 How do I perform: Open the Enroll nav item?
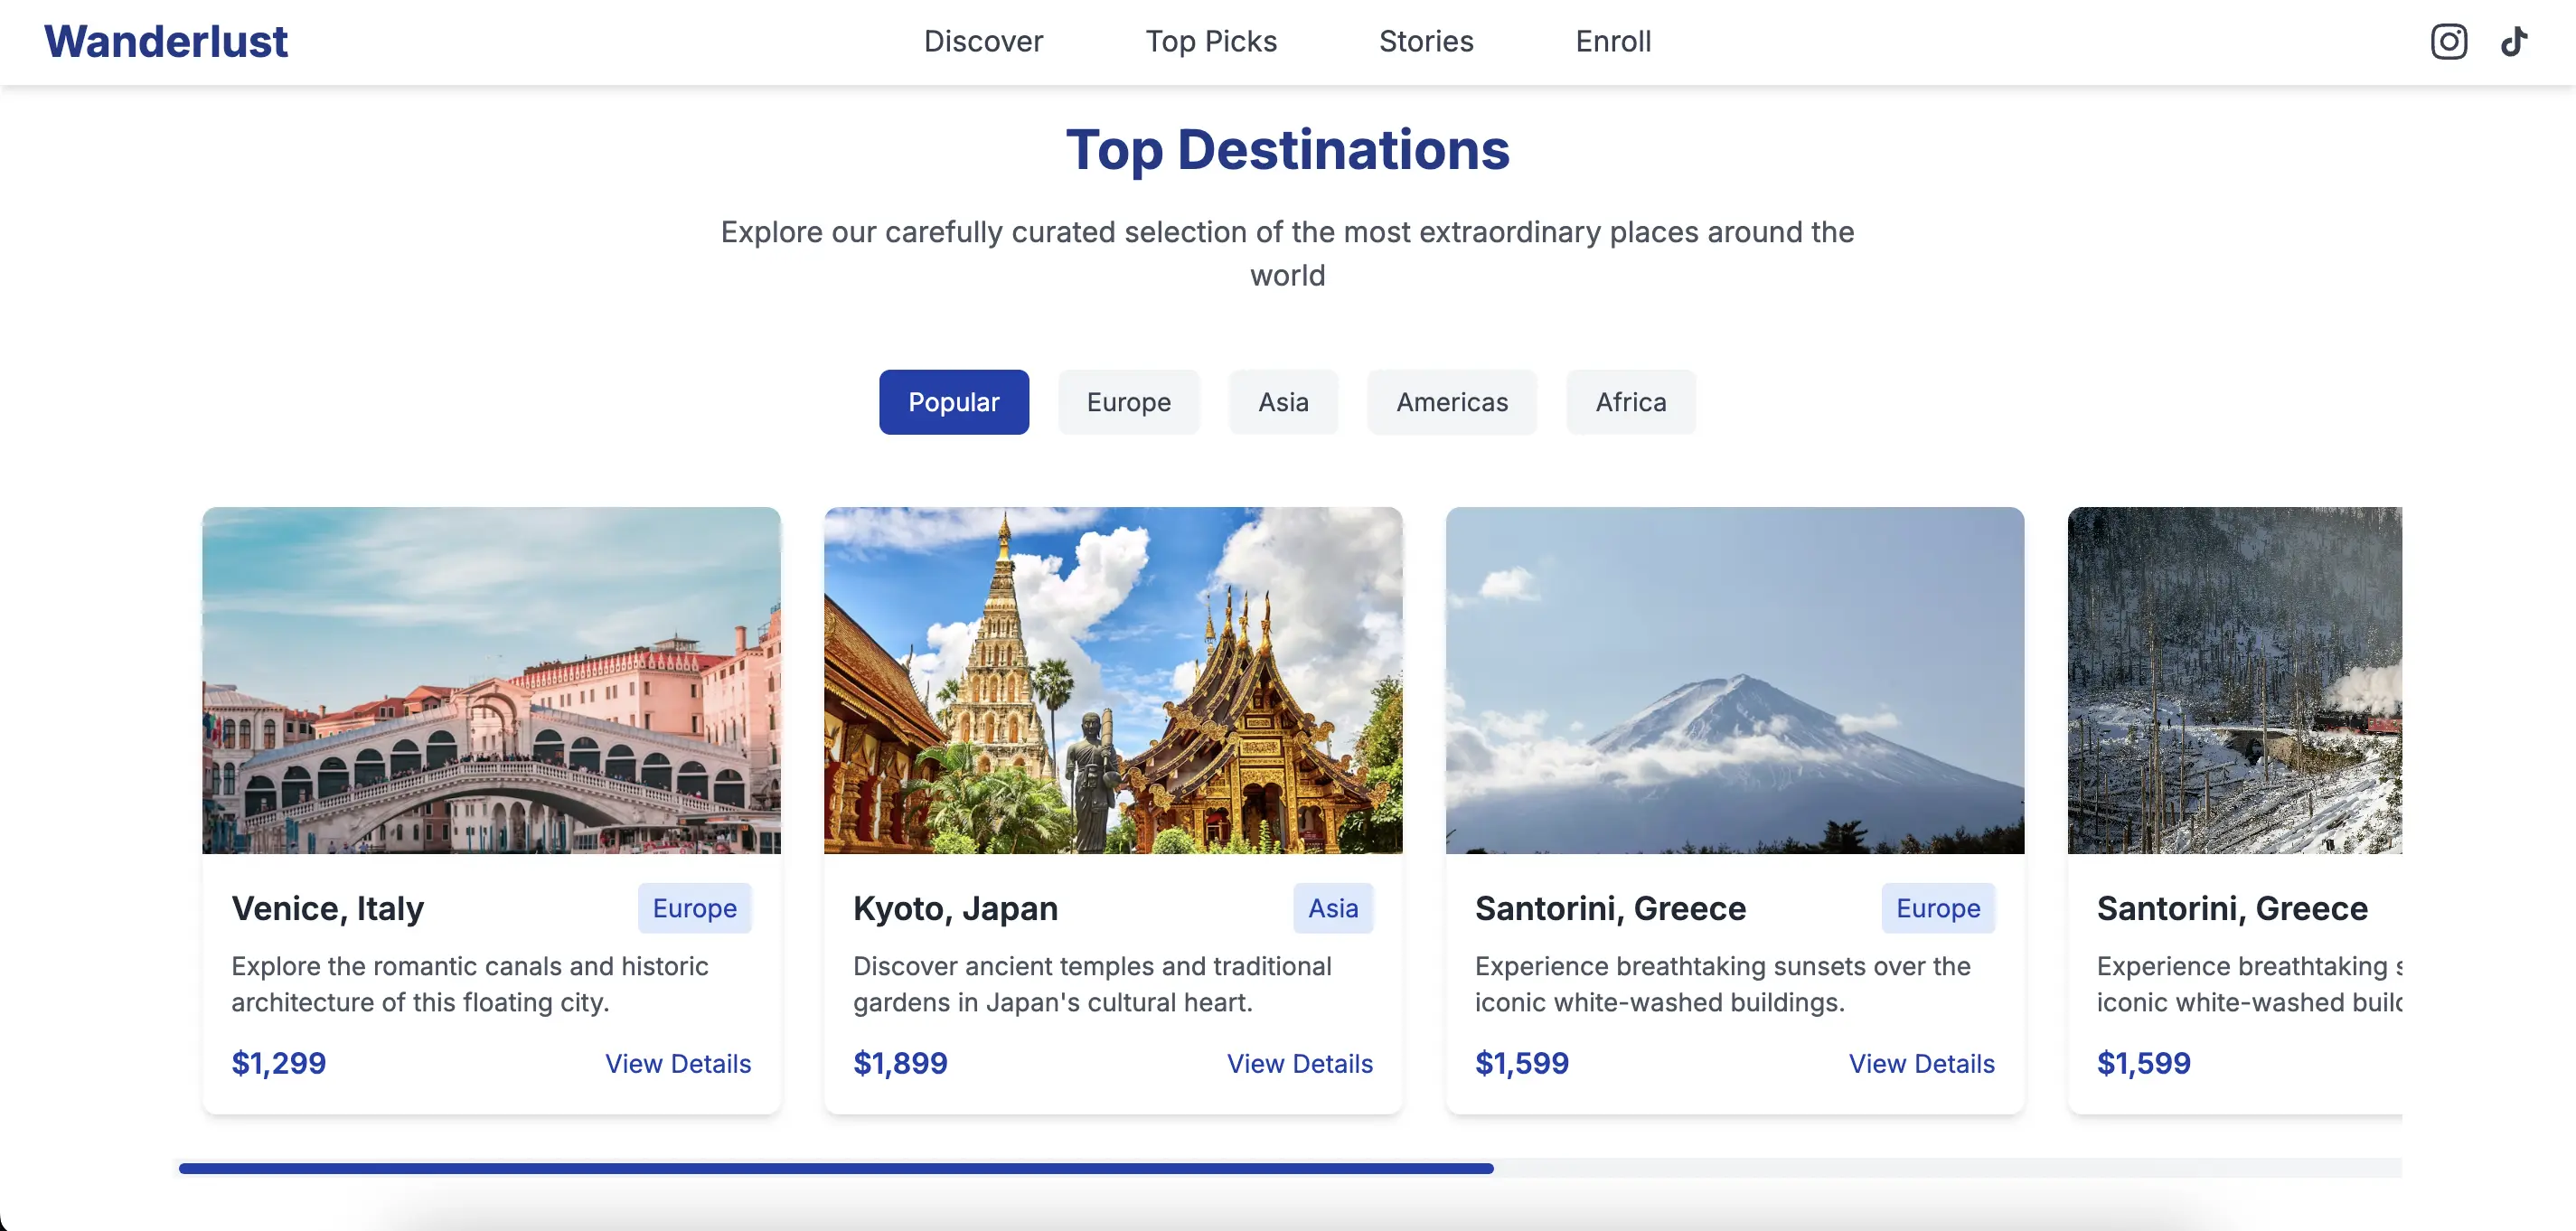[1613, 41]
